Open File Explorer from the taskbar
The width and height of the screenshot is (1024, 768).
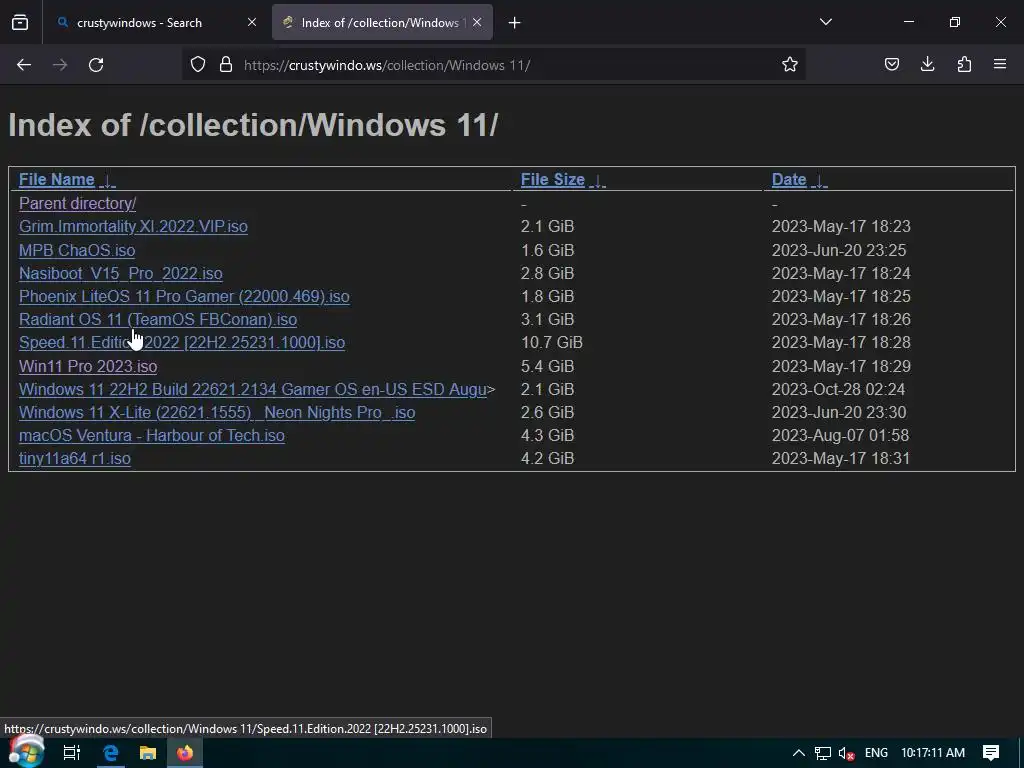tap(148, 753)
